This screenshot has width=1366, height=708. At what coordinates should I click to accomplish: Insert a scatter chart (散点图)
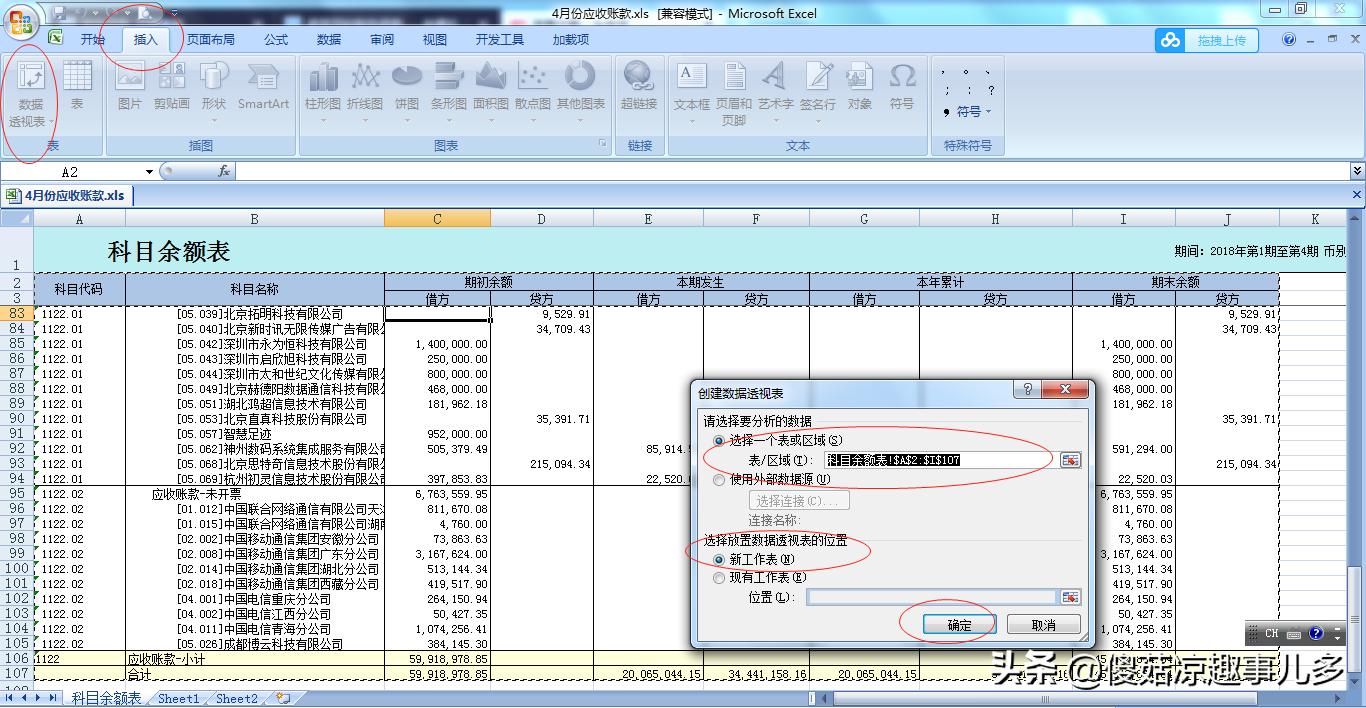[533, 88]
